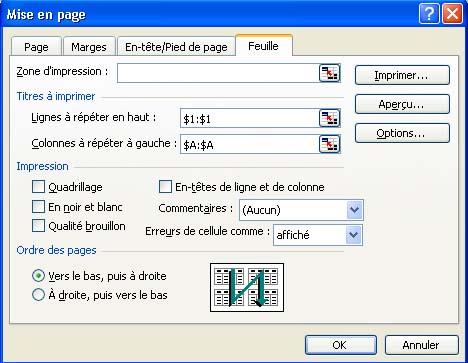This screenshot has width=468, height=363.
Task: Click inside Zone d'impression input field
Action: (218, 73)
